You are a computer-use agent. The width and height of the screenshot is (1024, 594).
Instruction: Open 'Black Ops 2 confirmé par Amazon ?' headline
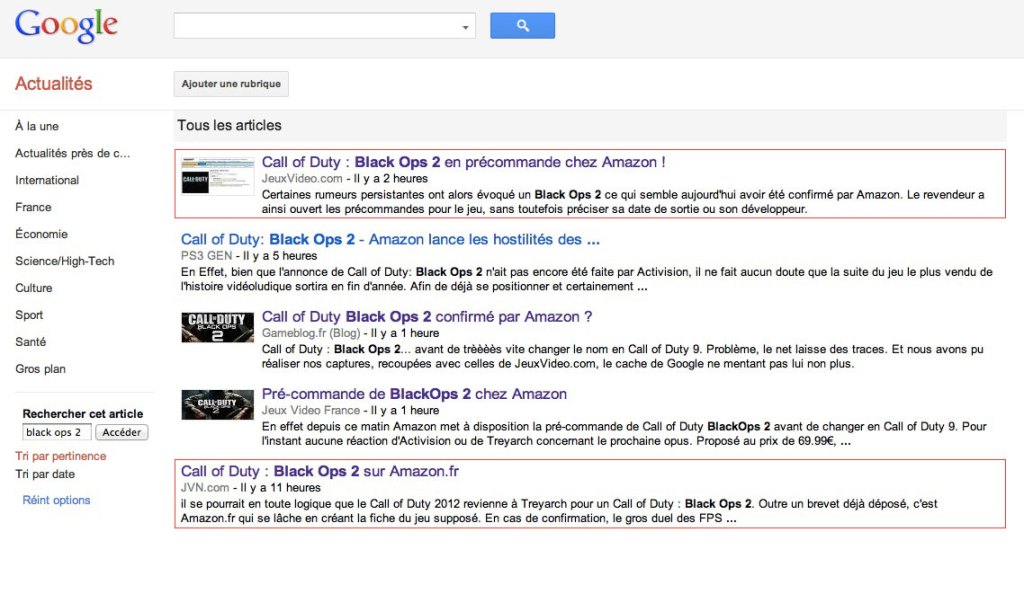[427, 317]
